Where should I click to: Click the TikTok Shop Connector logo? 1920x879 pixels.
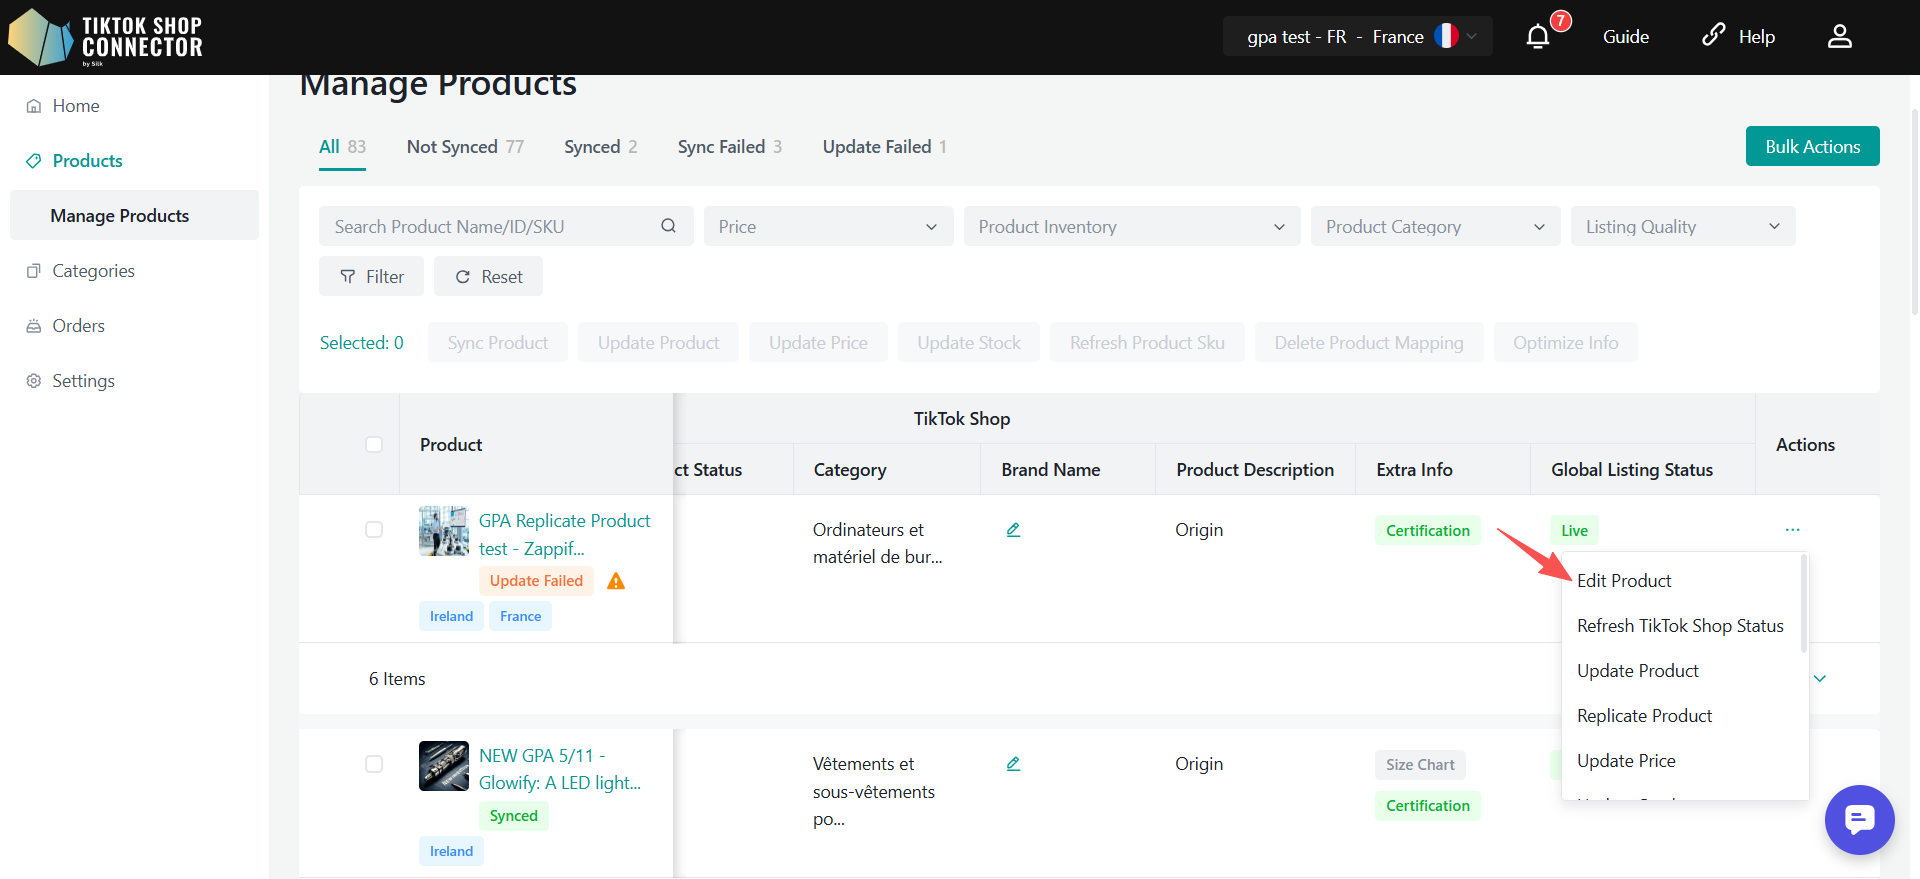point(105,38)
